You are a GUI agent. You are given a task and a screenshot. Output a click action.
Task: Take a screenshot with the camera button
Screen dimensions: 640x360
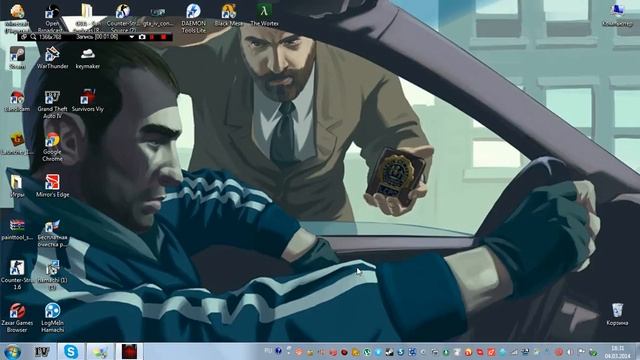click(142, 37)
